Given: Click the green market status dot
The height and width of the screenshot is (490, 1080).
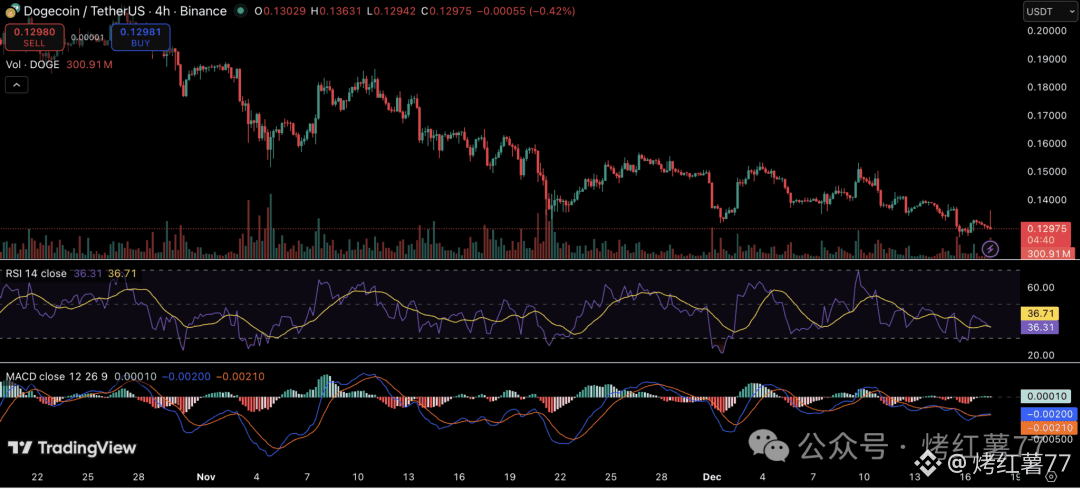Looking at the screenshot, I should pyautogui.click(x=240, y=11).
